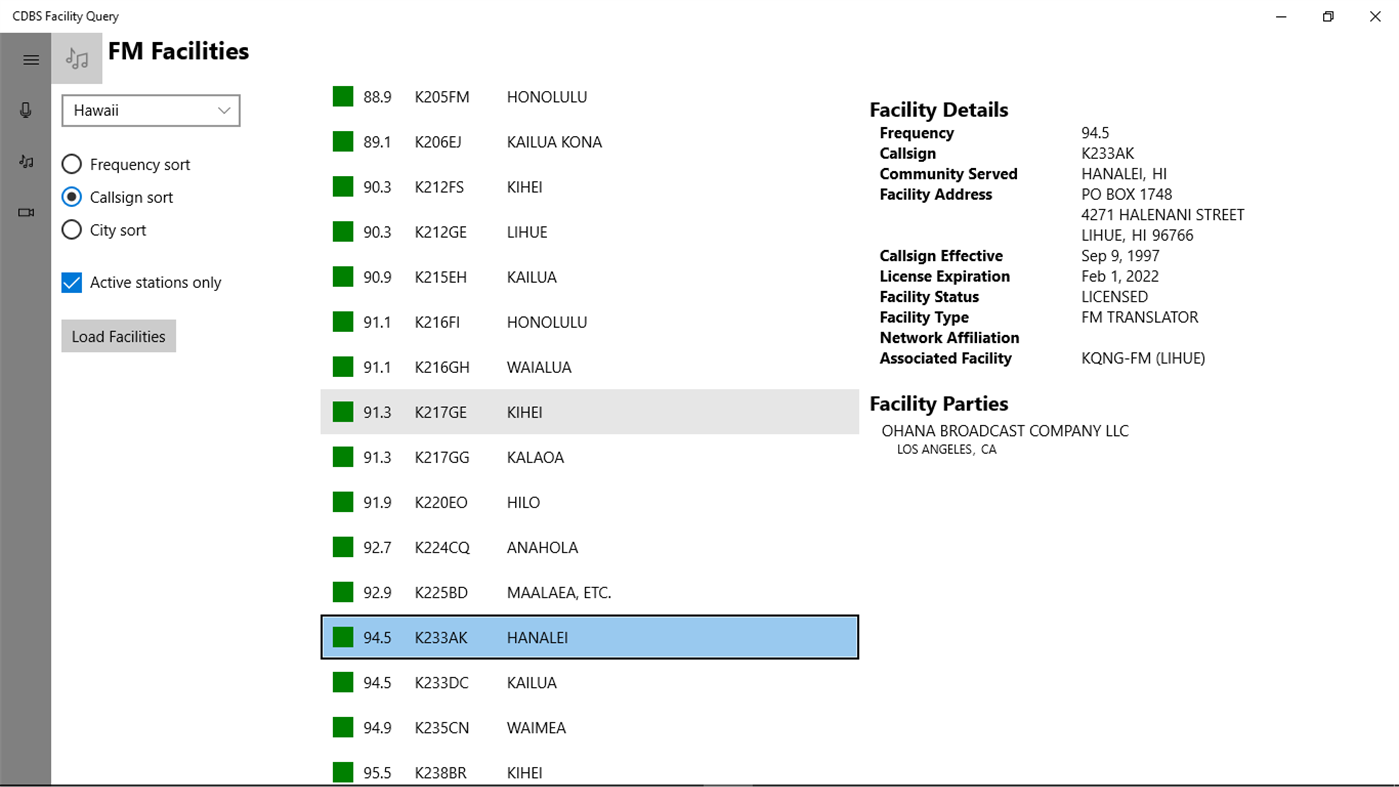
Task: Click the green indicator next to K235CN Waimea
Action: click(x=342, y=727)
